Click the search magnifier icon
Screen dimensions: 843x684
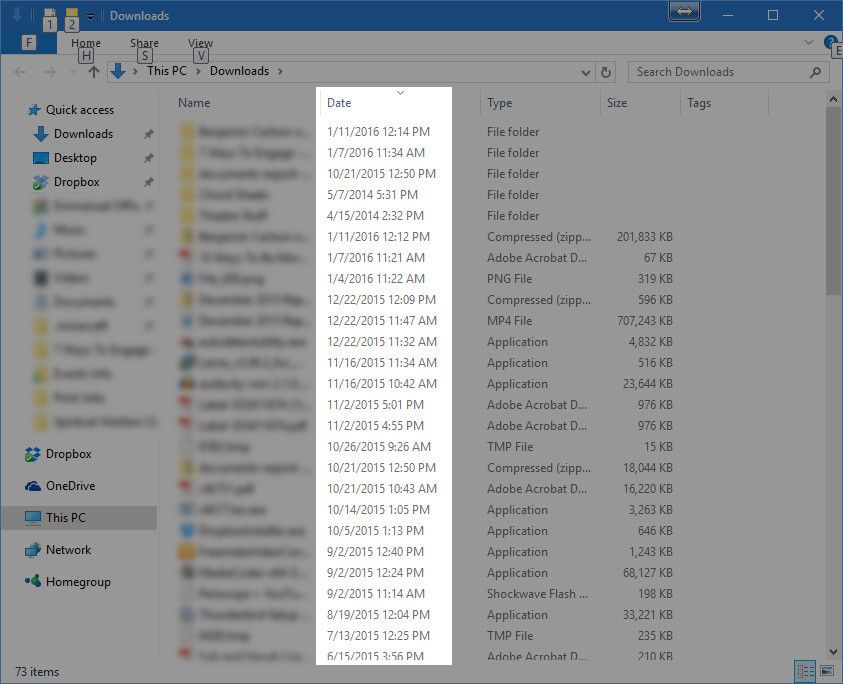pos(815,72)
